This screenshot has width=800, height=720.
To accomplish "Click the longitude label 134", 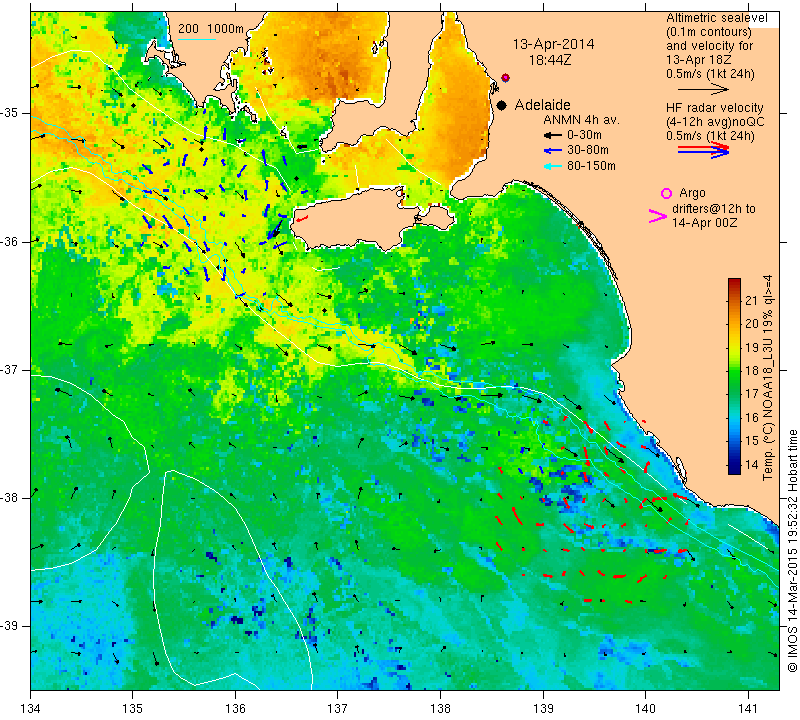I will [31, 709].
